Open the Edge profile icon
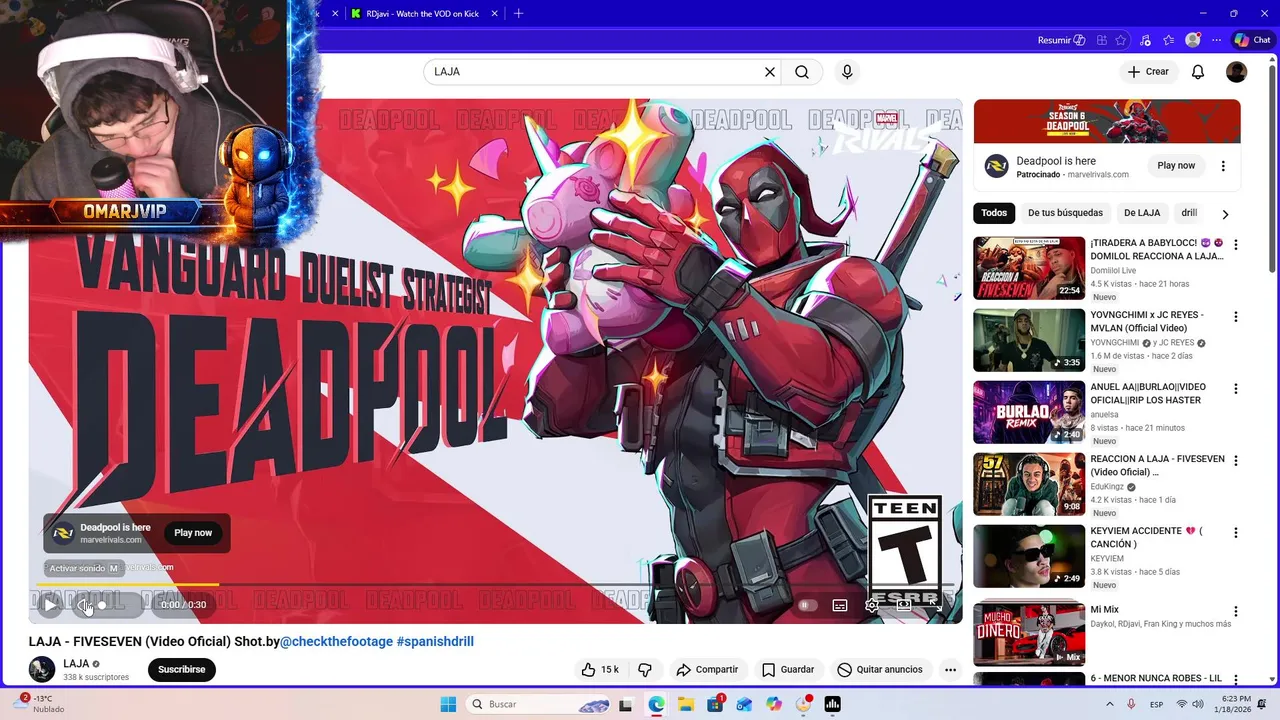 tap(1192, 40)
